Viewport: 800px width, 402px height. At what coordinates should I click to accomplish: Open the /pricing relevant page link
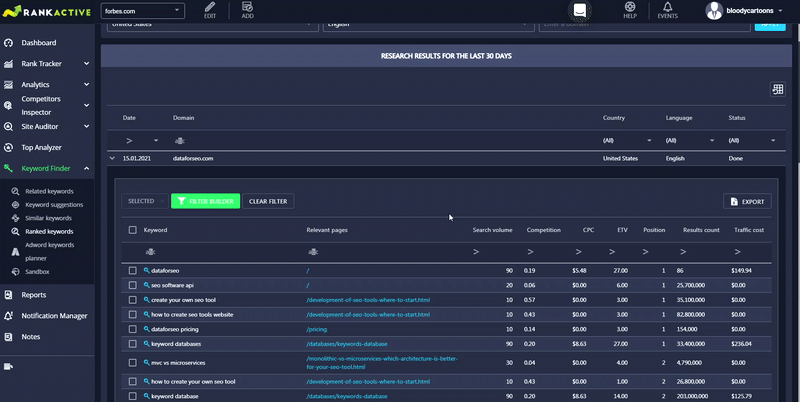317,330
